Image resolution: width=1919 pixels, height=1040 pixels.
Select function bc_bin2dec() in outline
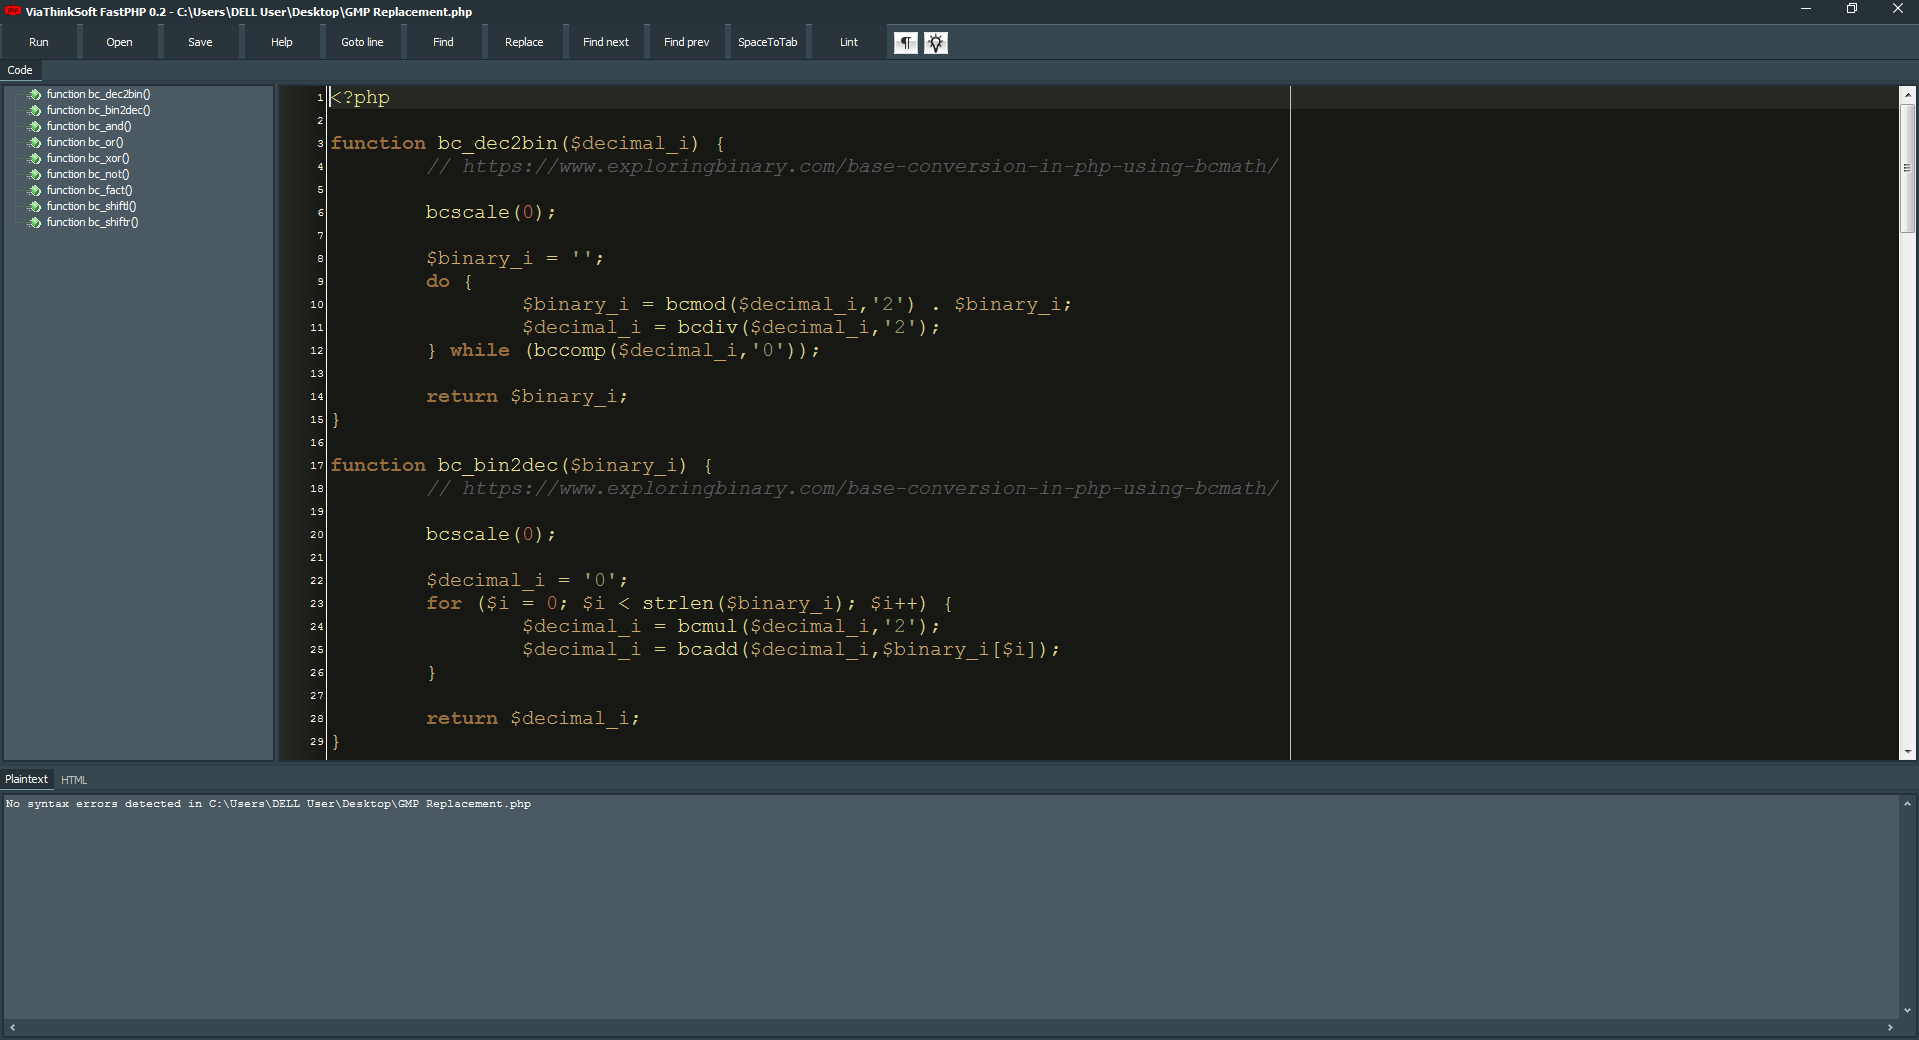pyautogui.click(x=98, y=110)
